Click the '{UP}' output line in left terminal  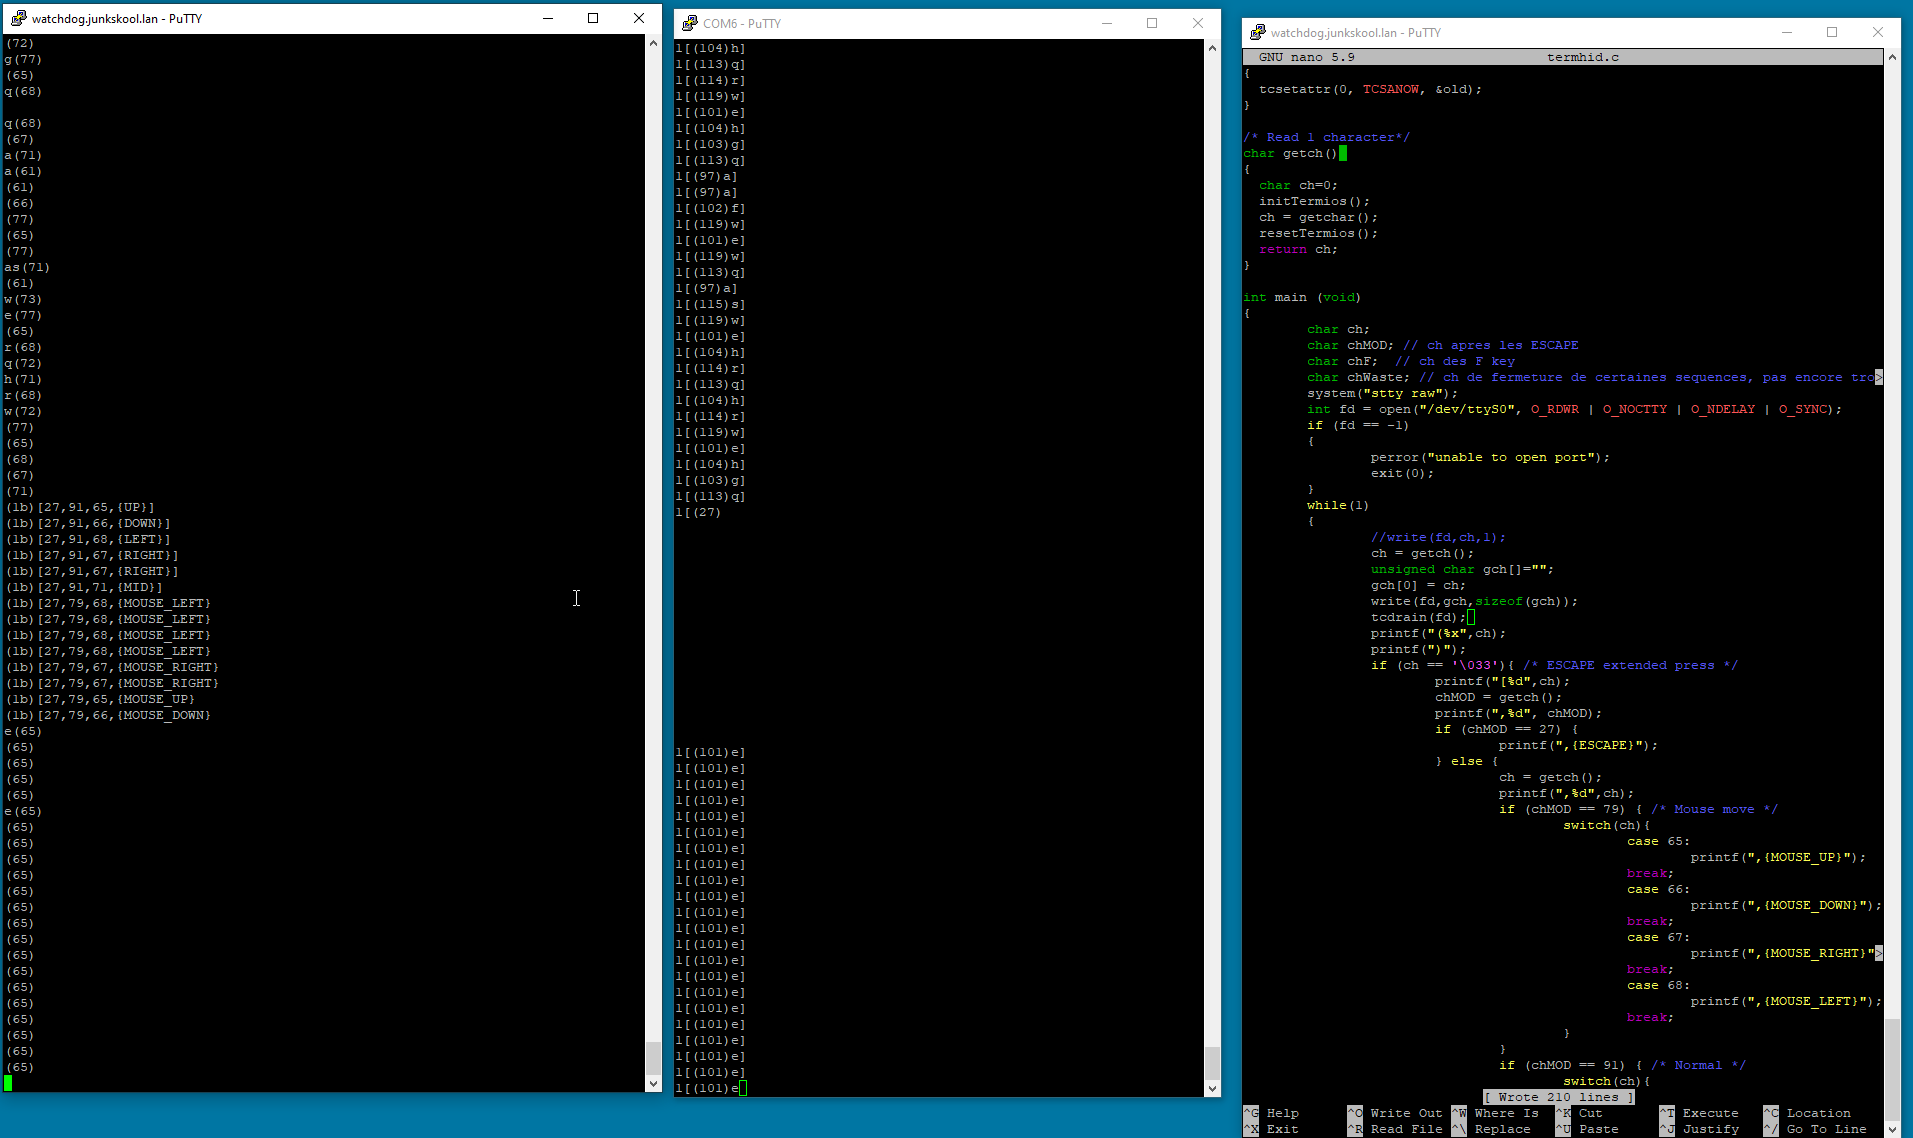pos(80,507)
